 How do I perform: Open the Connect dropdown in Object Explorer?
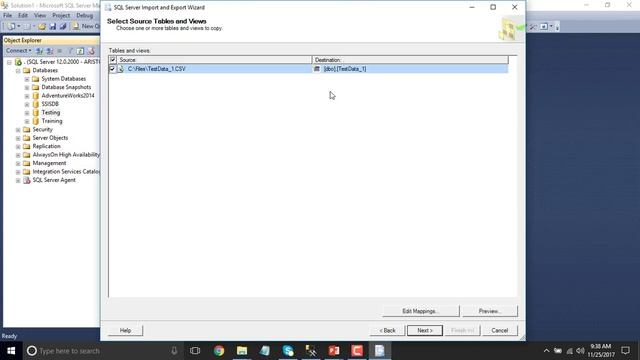[18, 51]
